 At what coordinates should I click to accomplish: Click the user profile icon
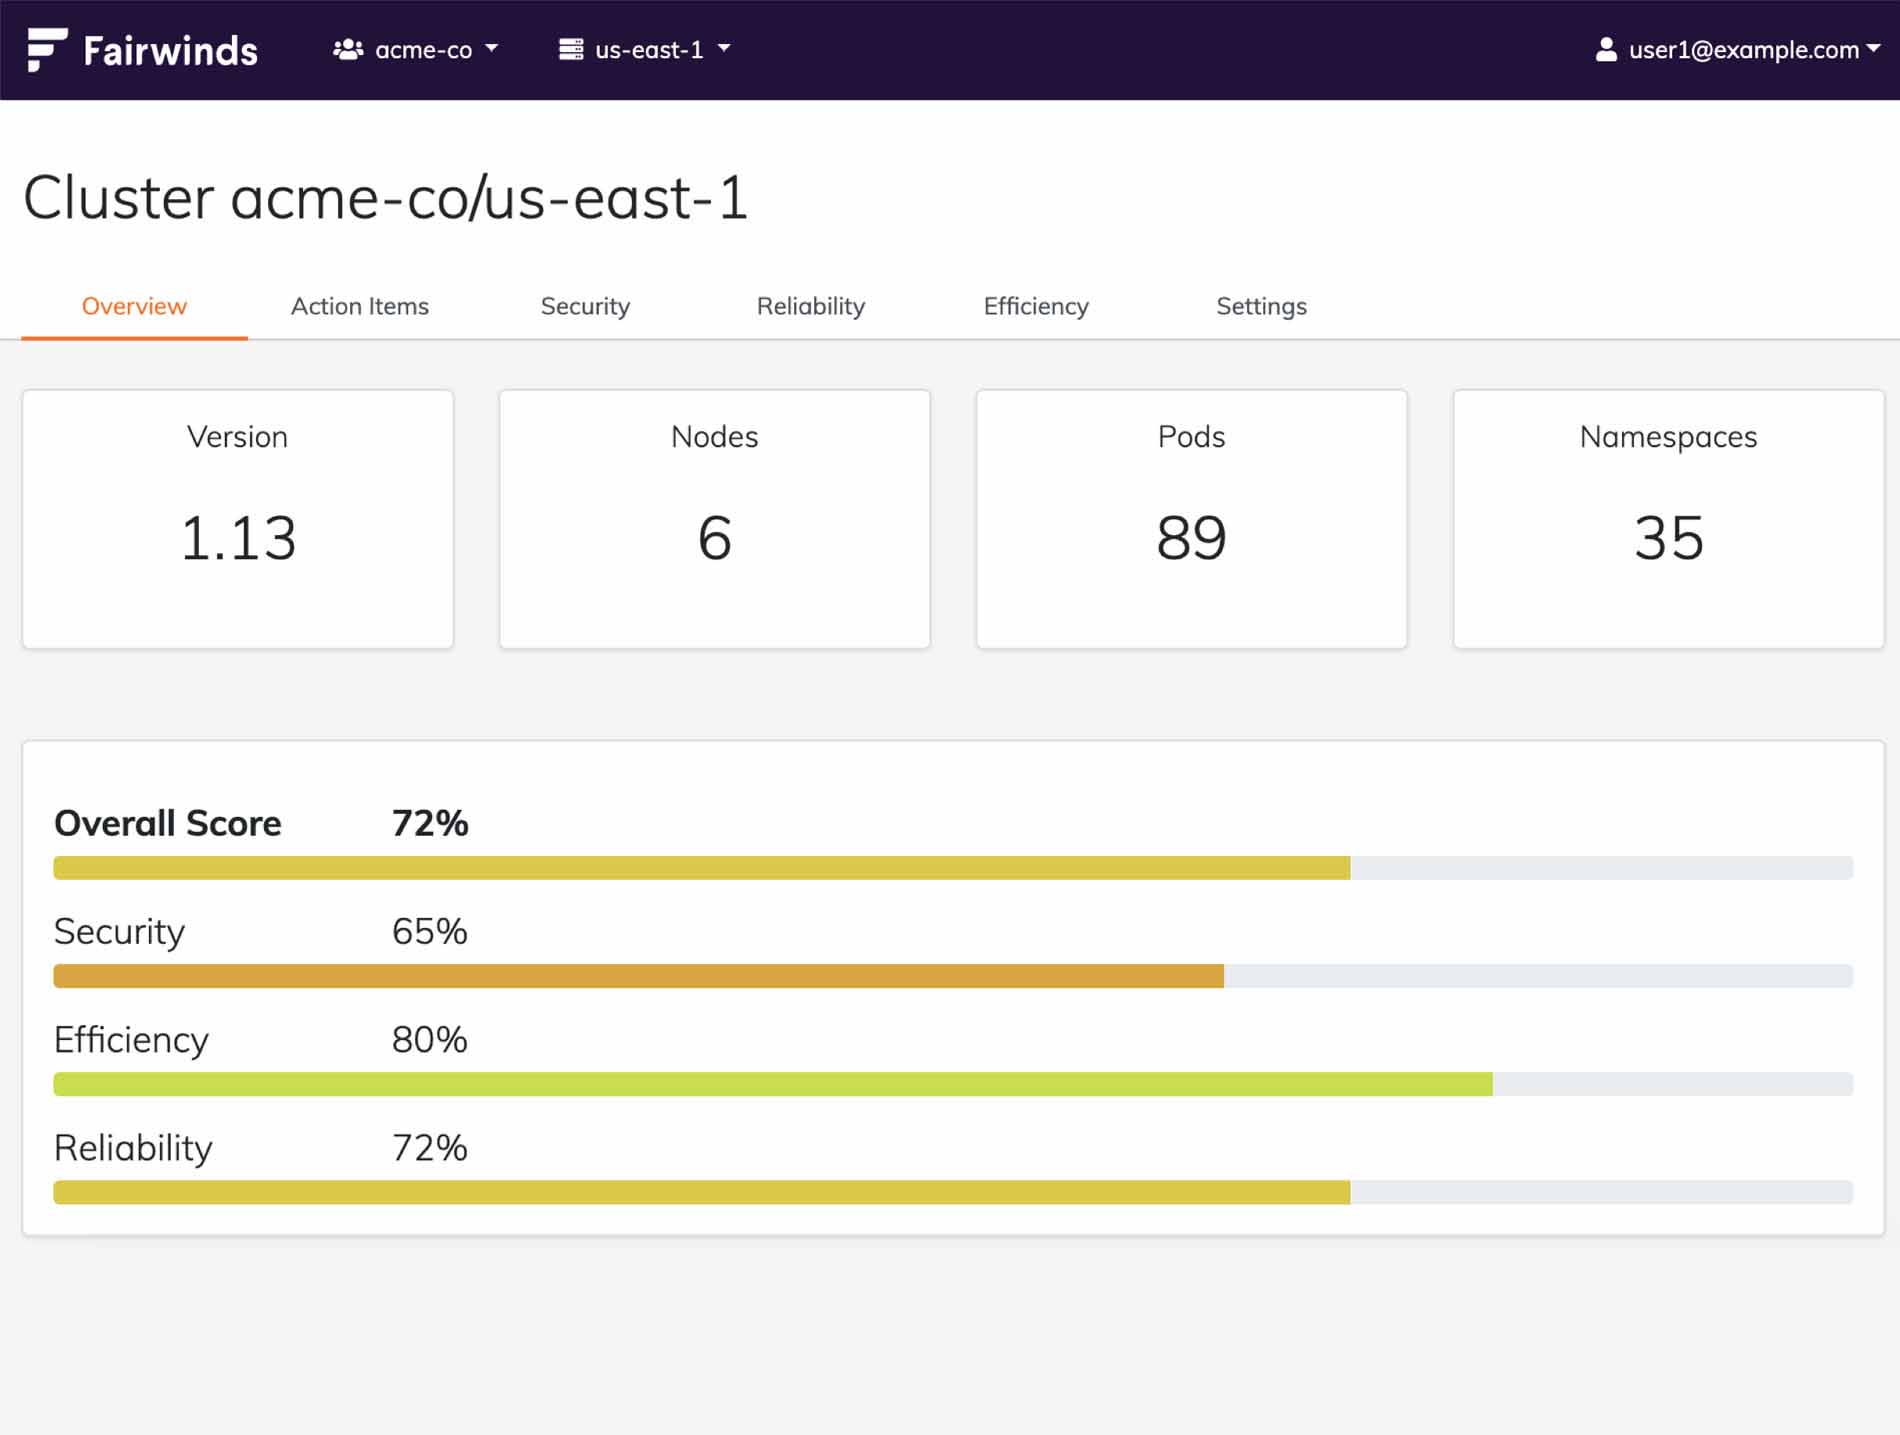pyautogui.click(x=1606, y=50)
